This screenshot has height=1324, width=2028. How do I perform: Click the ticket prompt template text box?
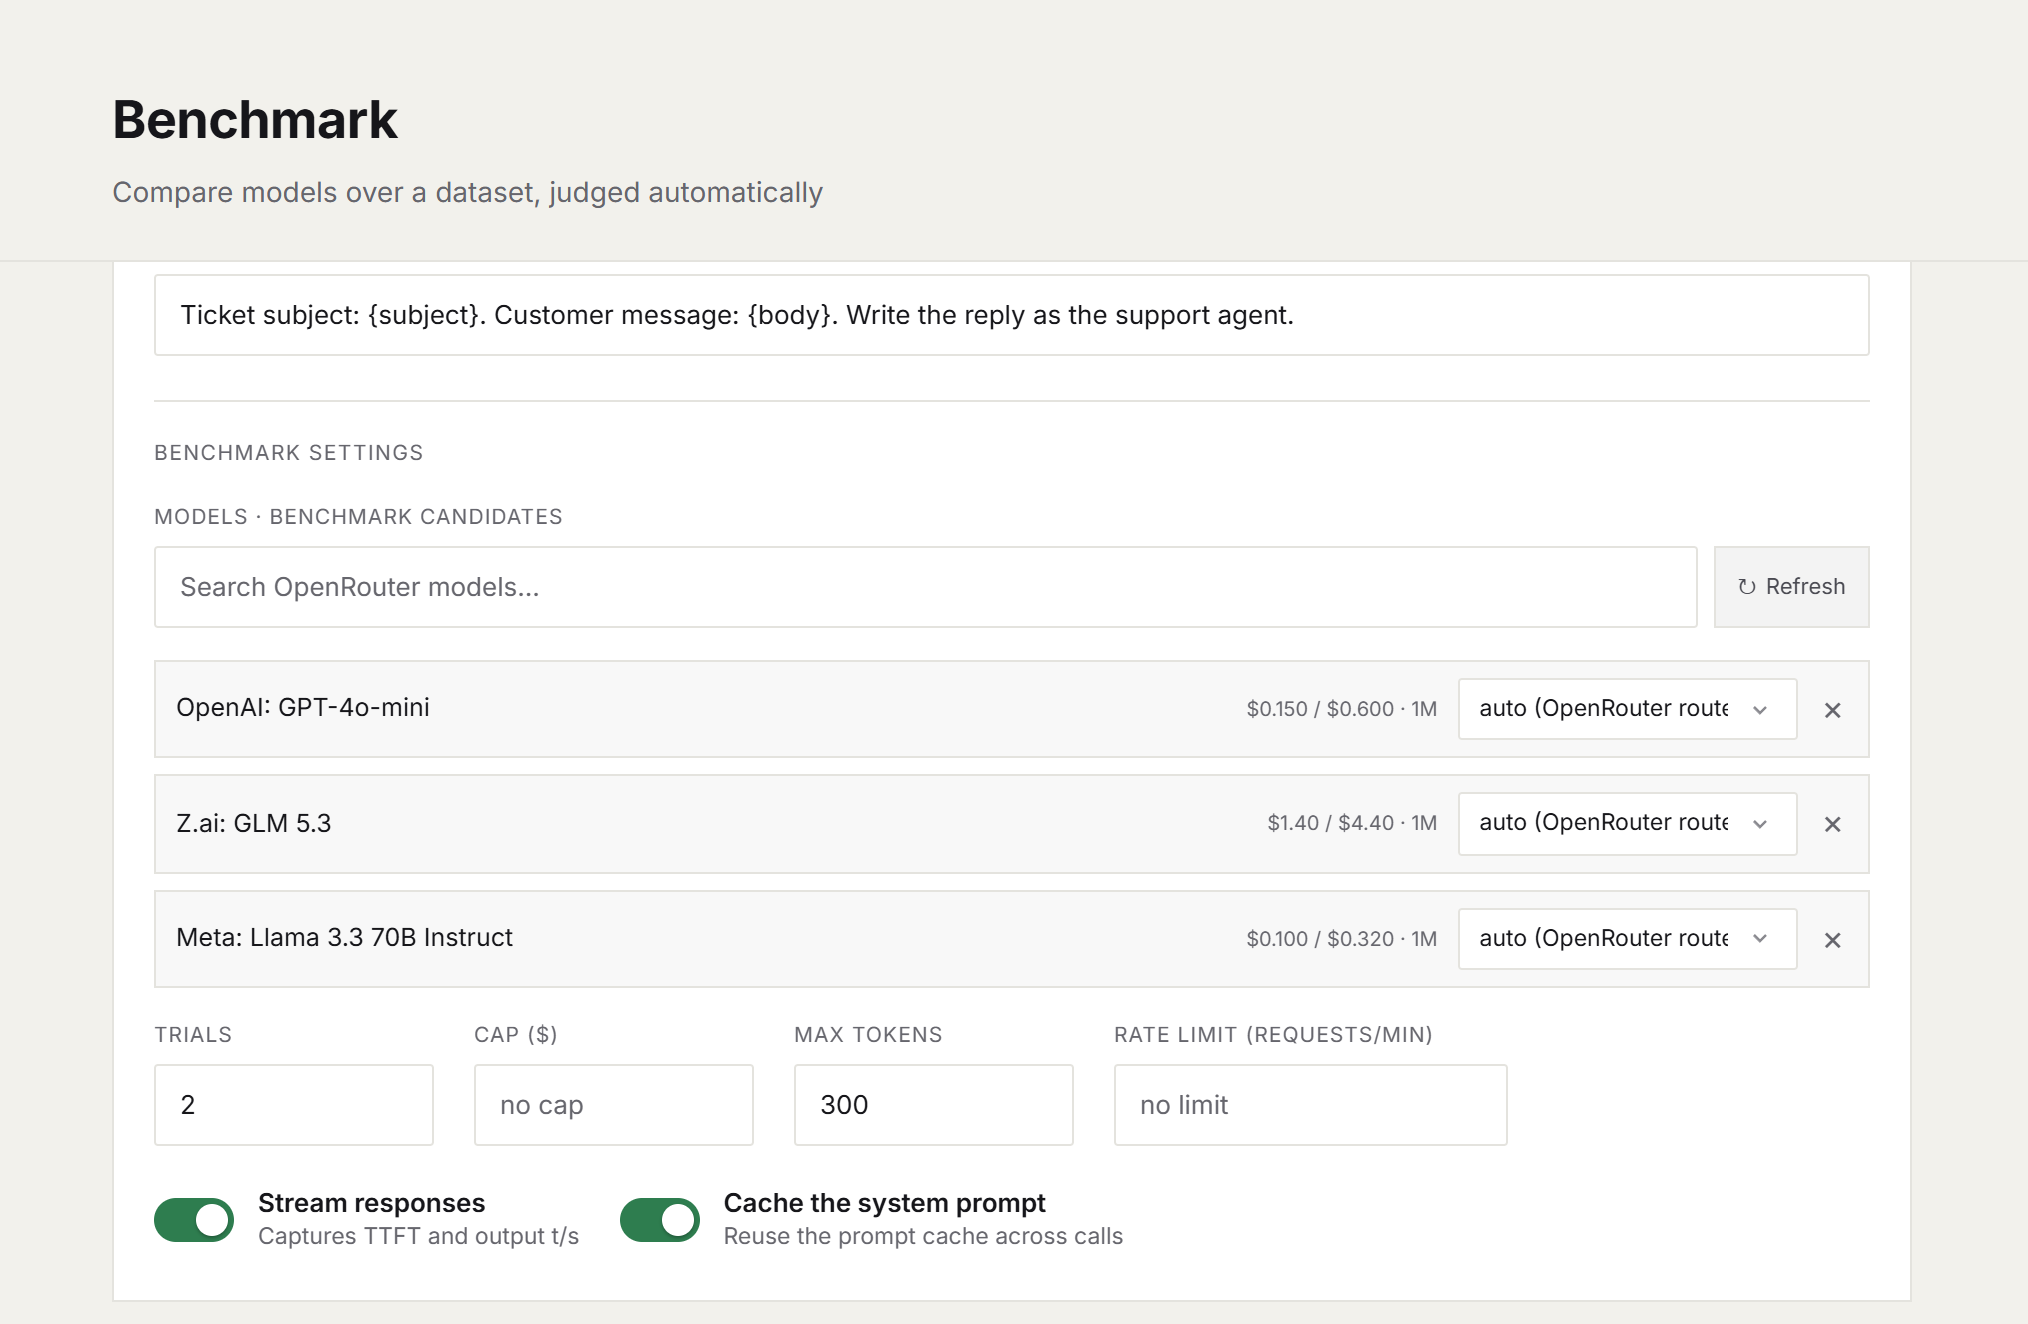[1011, 315]
